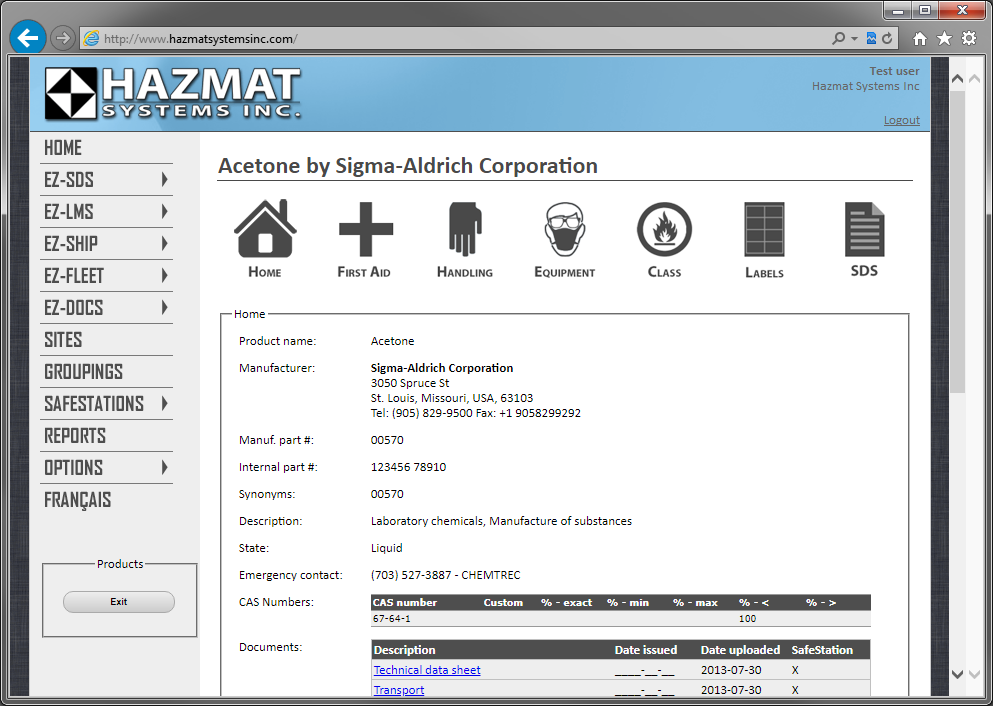Open GROUPINGS in the sidebar menu
This screenshot has width=993, height=706.
83,372
